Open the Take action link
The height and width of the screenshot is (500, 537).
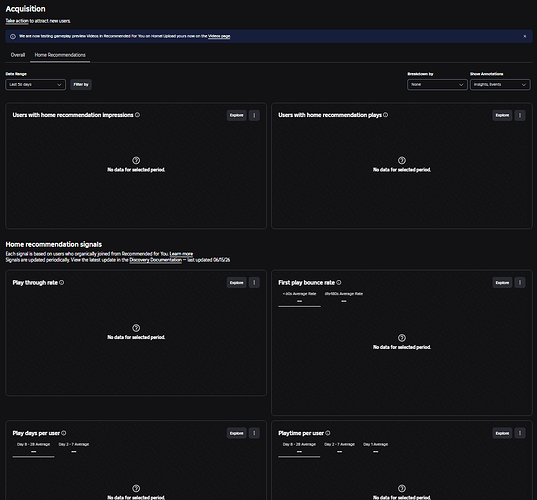17,21
